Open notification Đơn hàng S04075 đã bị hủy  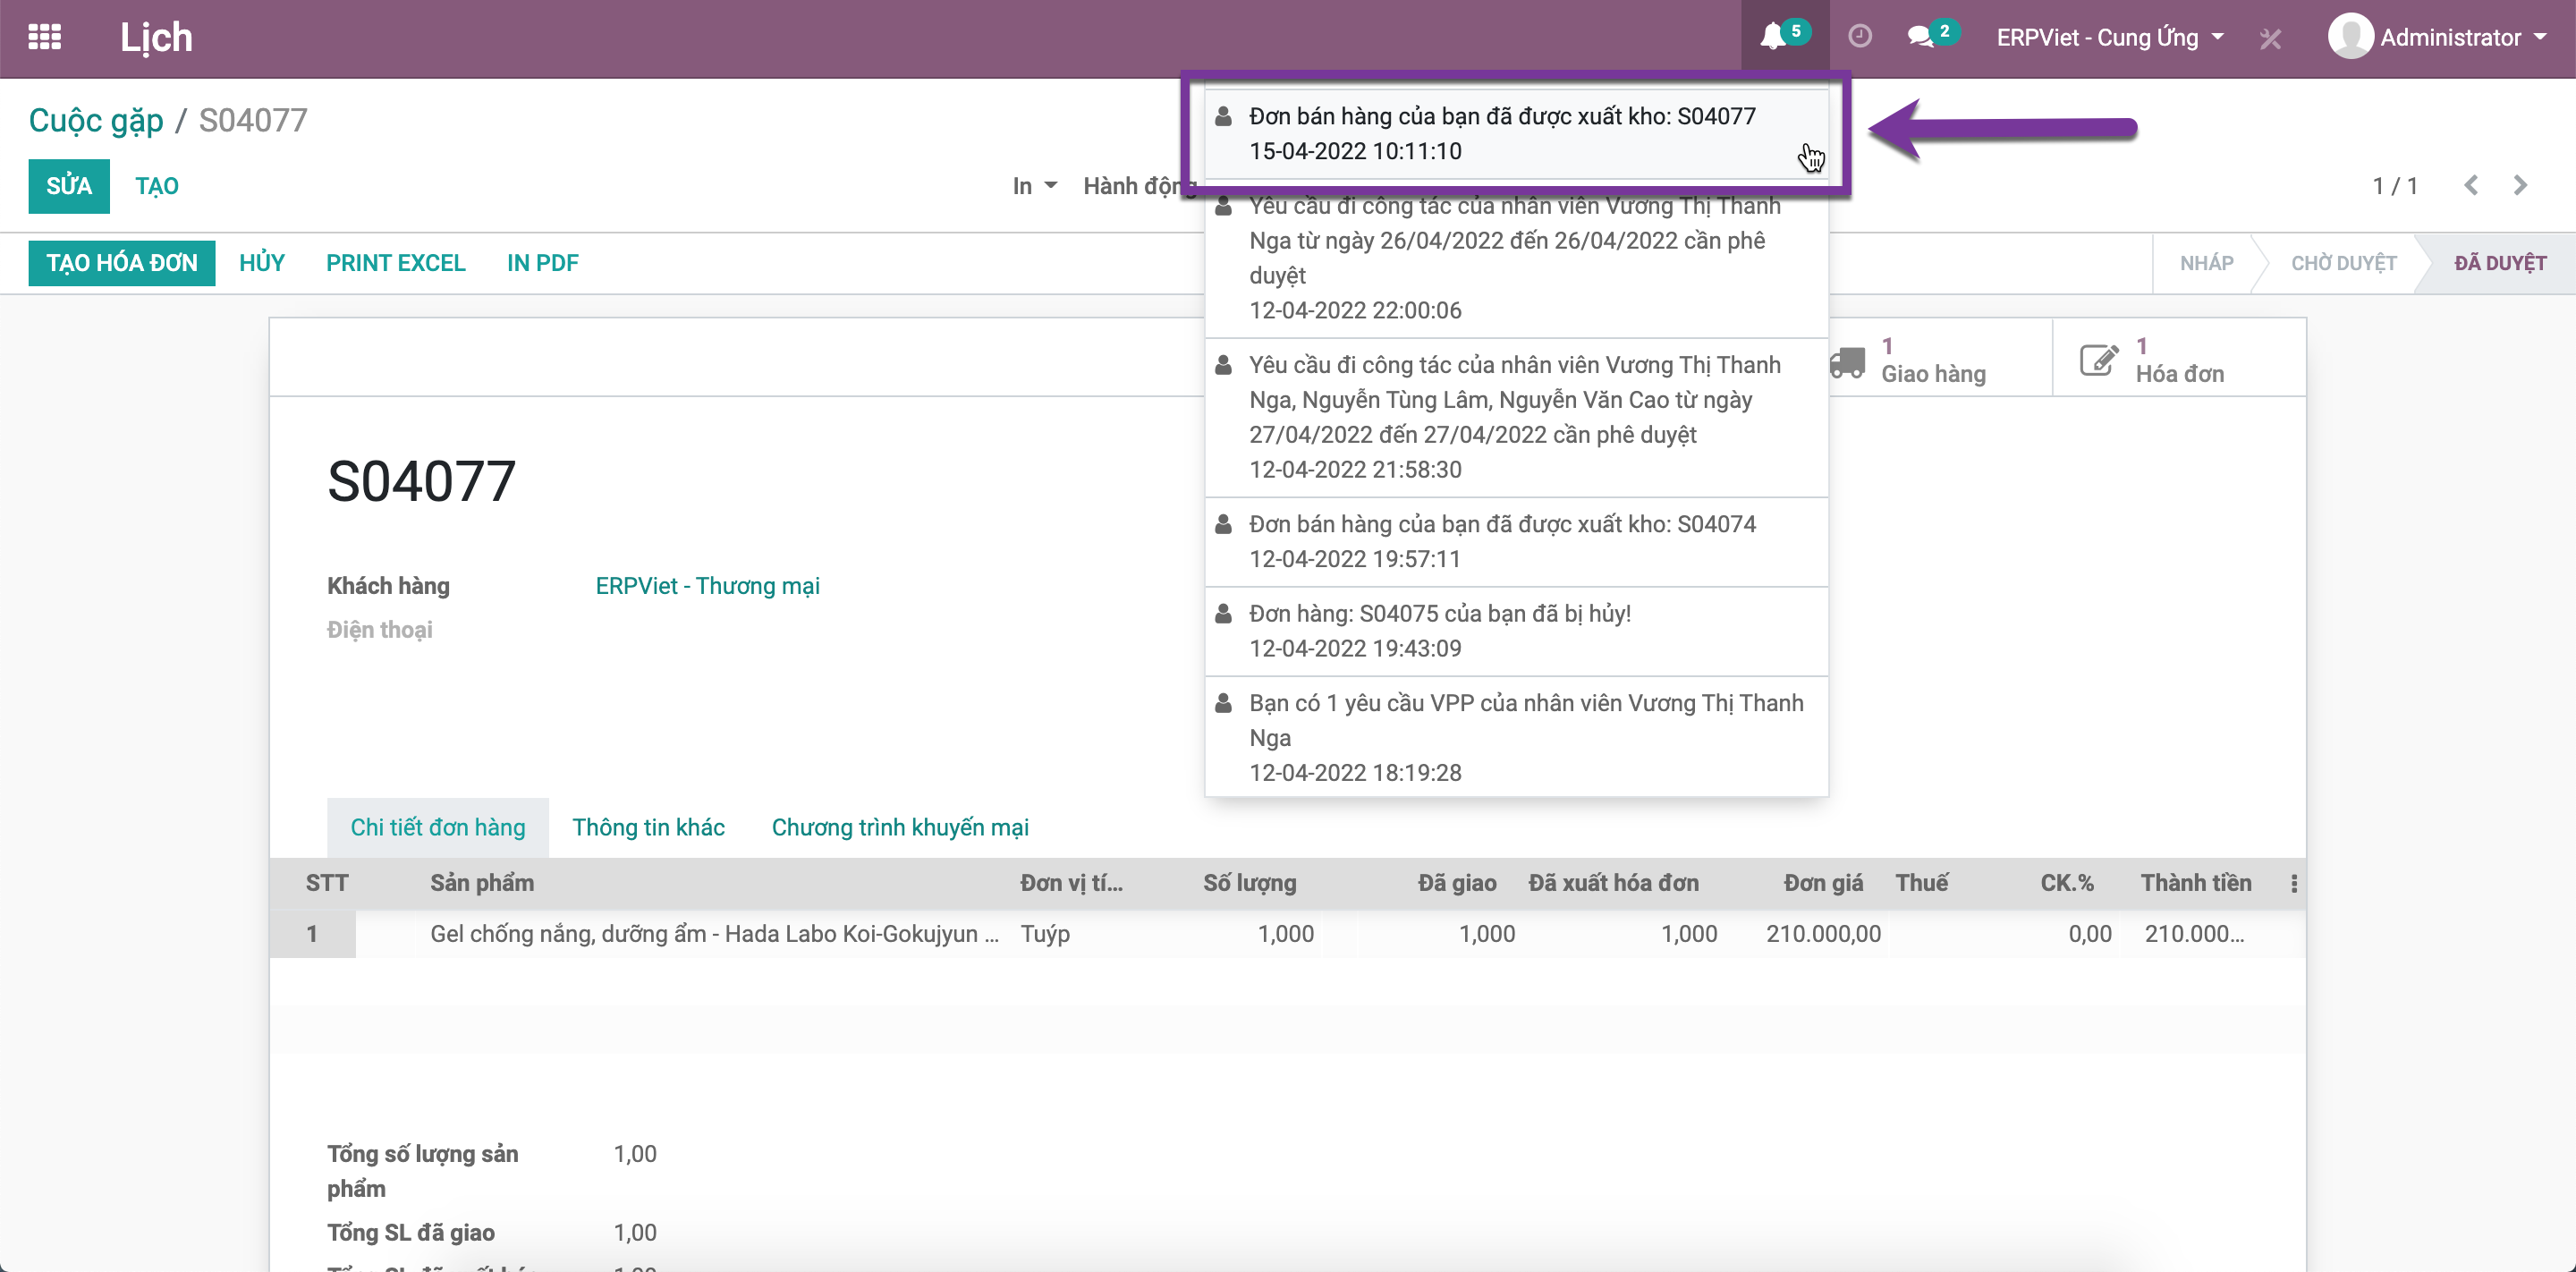click(x=1516, y=631)
